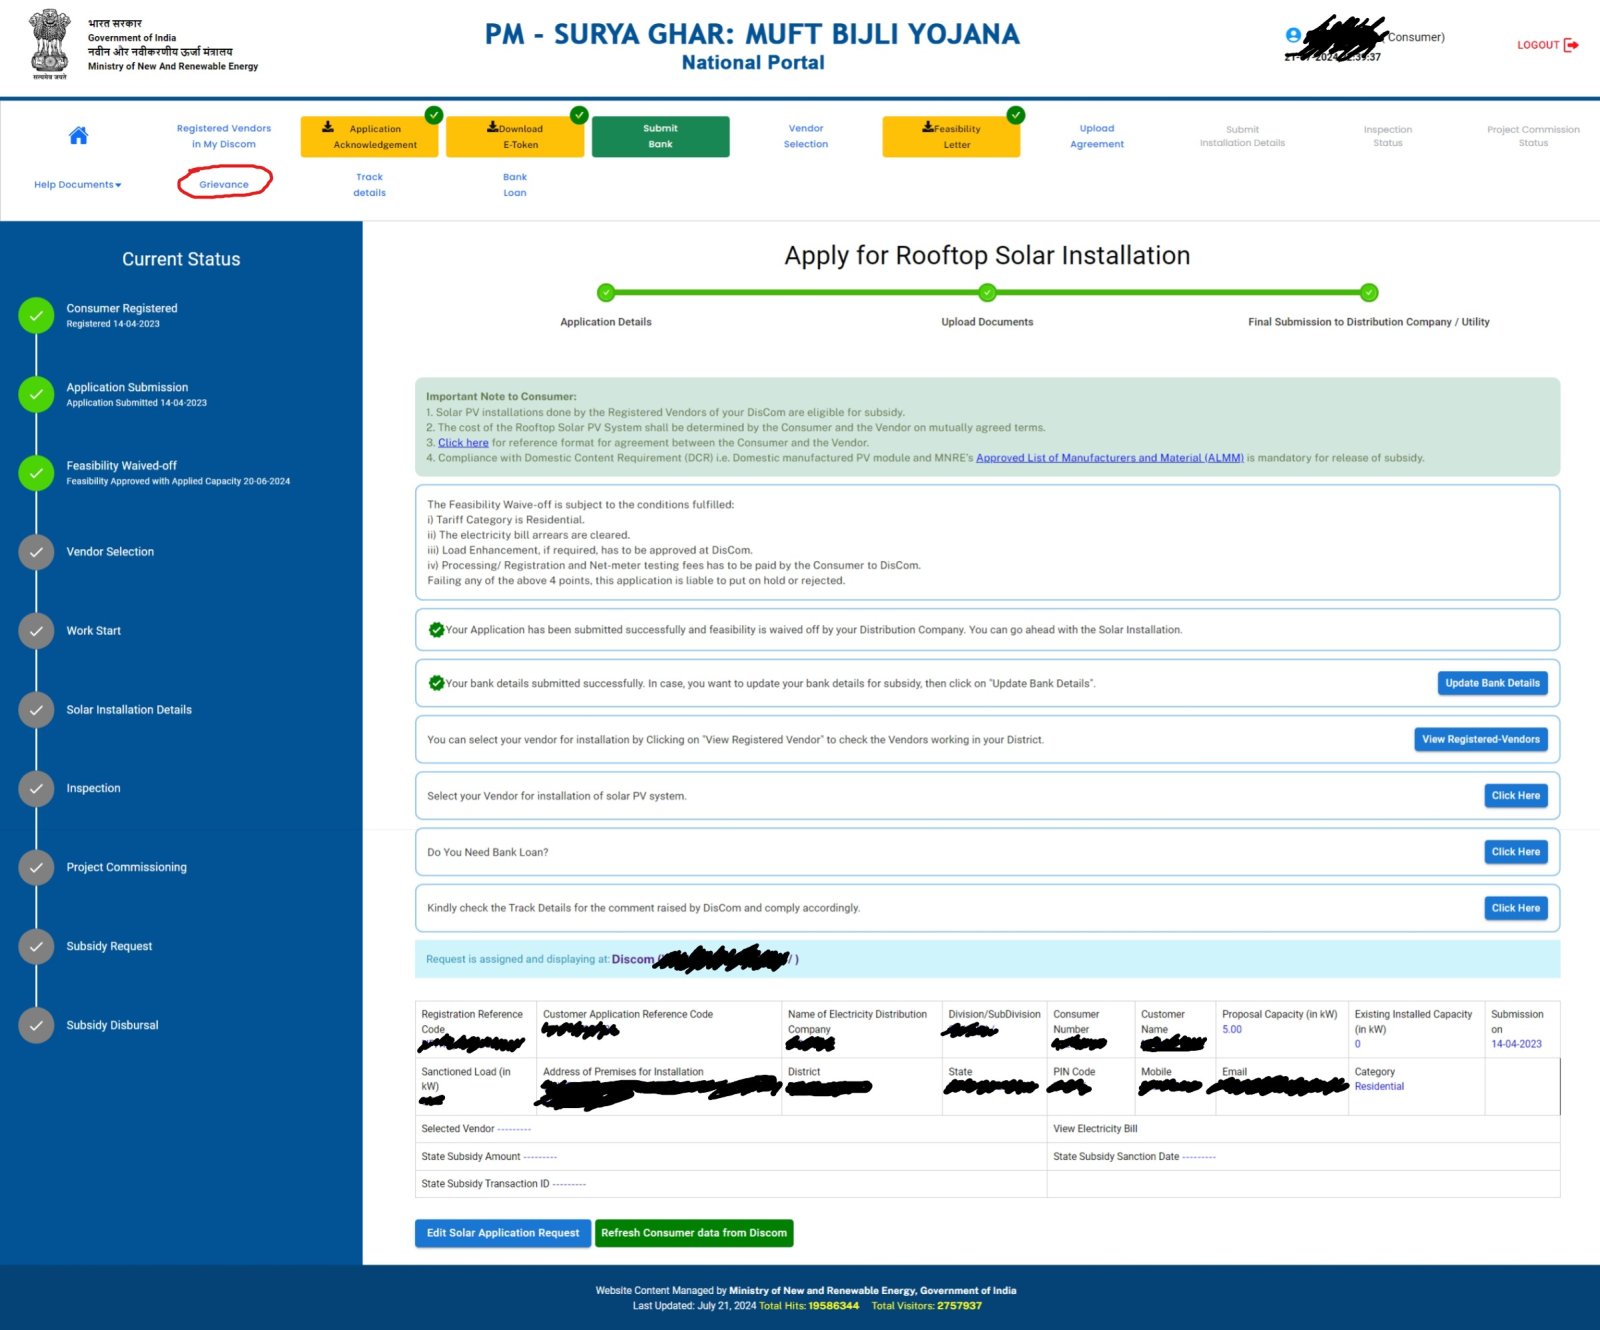Open Project Commission Status menu item
Viewport: 1600px width, 1330px height.
pos(1533,136)
